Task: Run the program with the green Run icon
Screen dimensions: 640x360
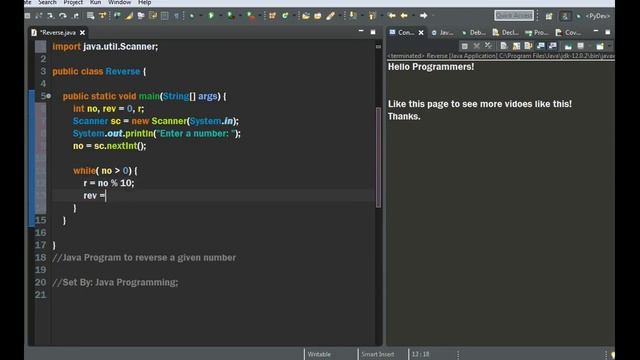Action: 211,16
